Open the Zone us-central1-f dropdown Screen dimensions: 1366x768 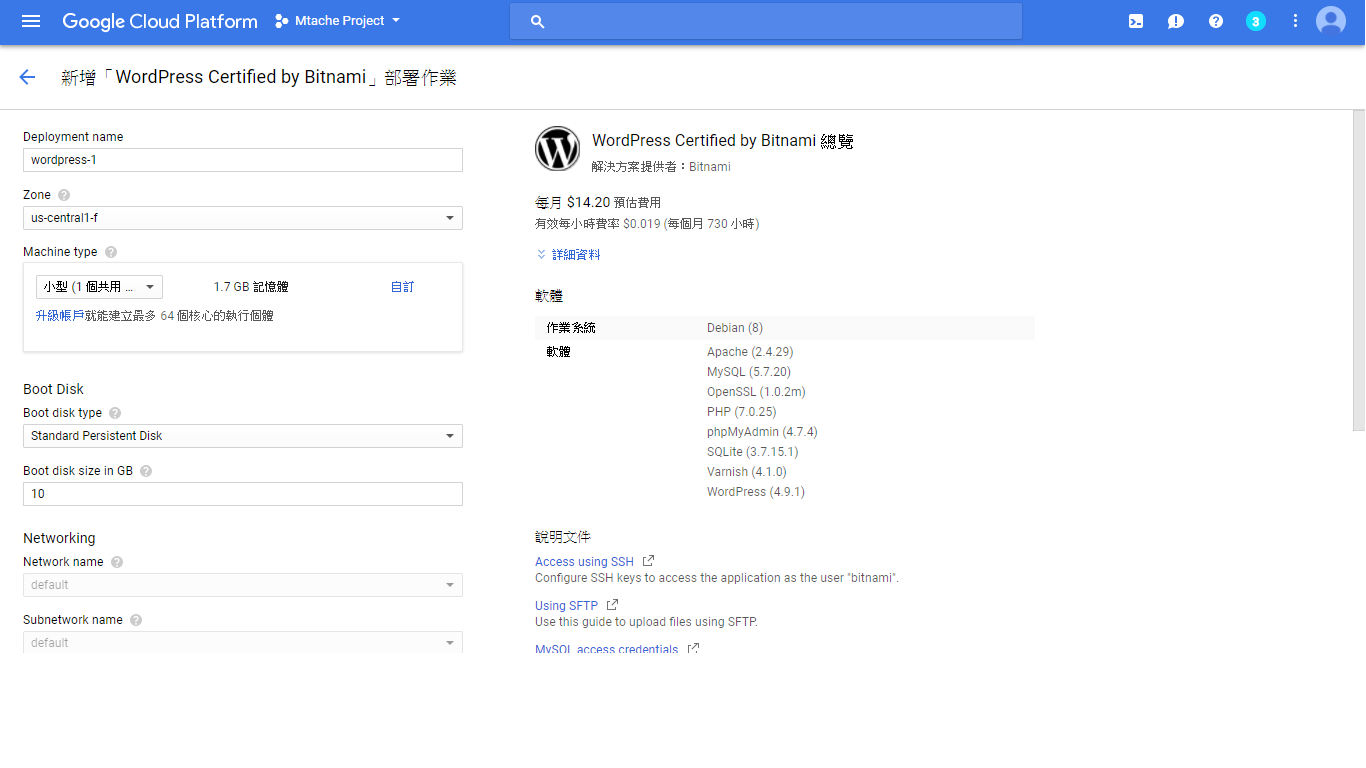tap(243, 218)
